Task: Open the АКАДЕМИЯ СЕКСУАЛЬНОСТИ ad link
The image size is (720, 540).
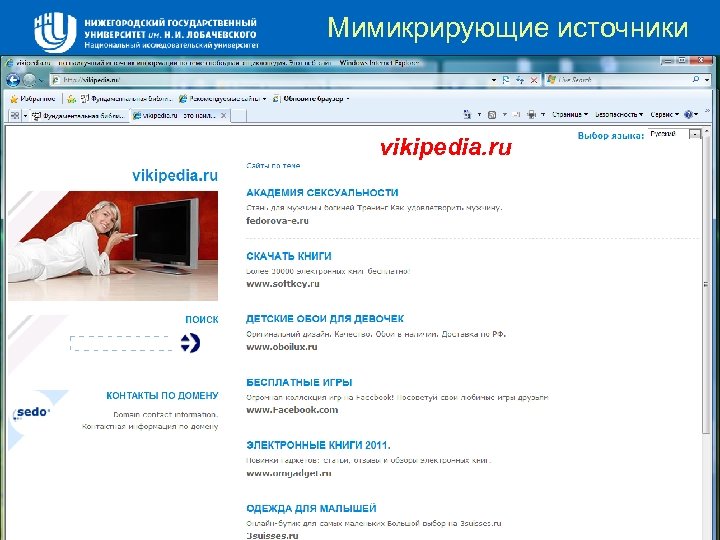Action: (322, 192)
